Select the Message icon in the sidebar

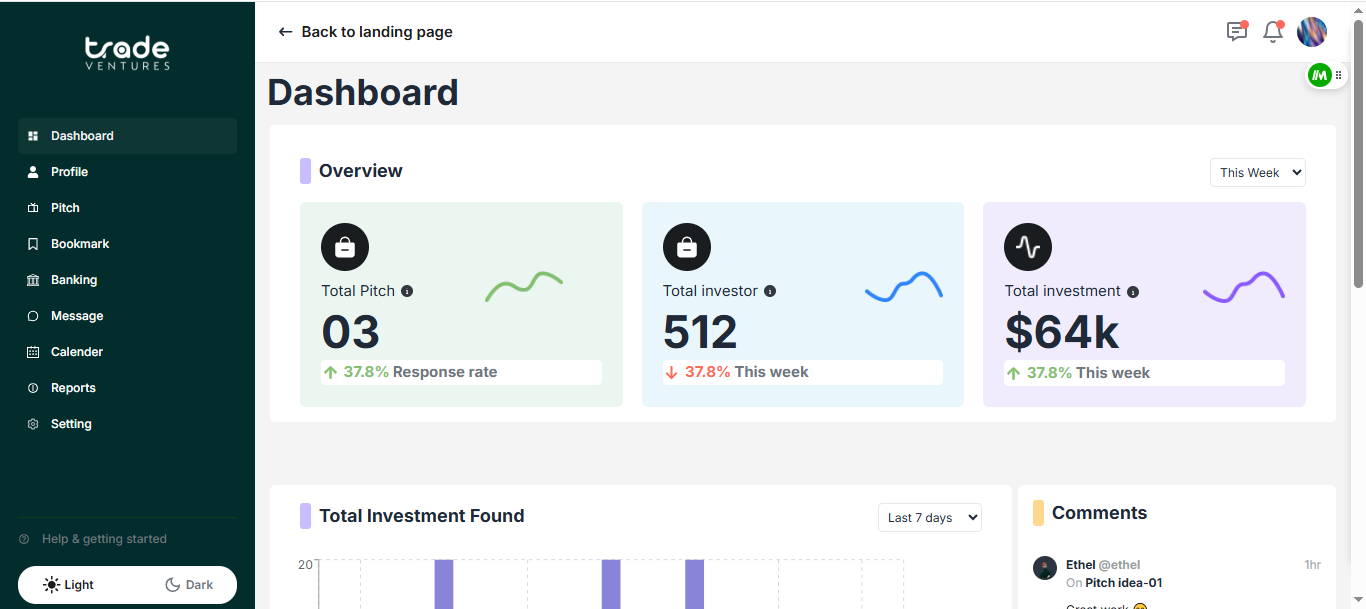(x=33, y=315)
